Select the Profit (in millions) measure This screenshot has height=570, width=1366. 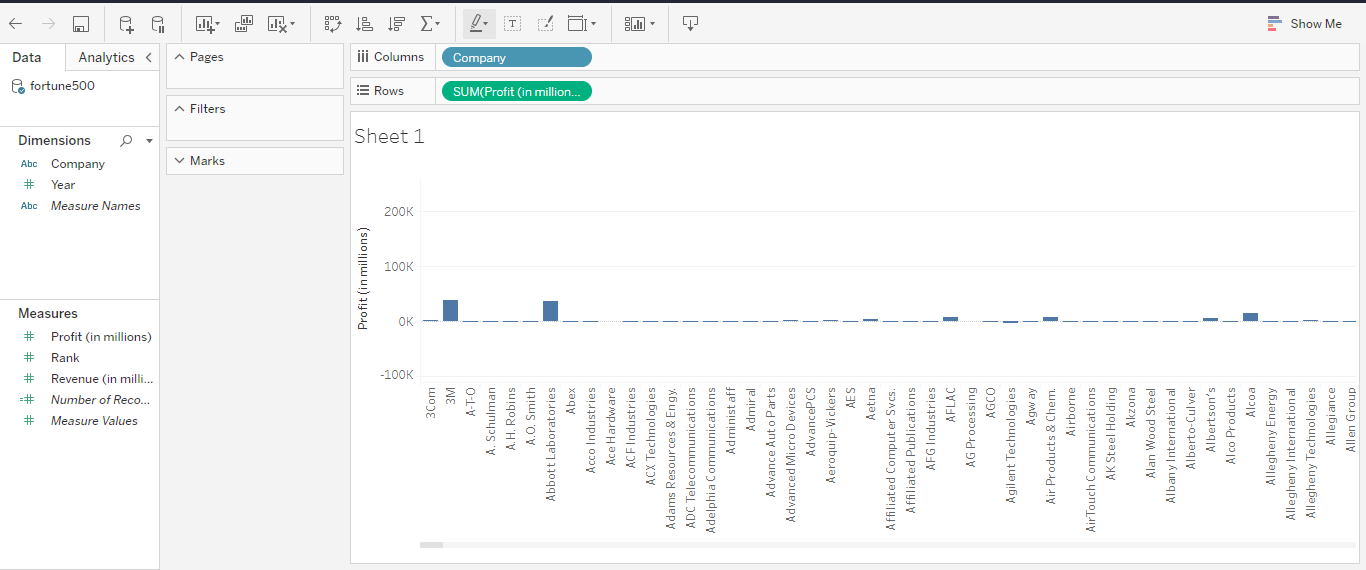click(x=101, y=337)
